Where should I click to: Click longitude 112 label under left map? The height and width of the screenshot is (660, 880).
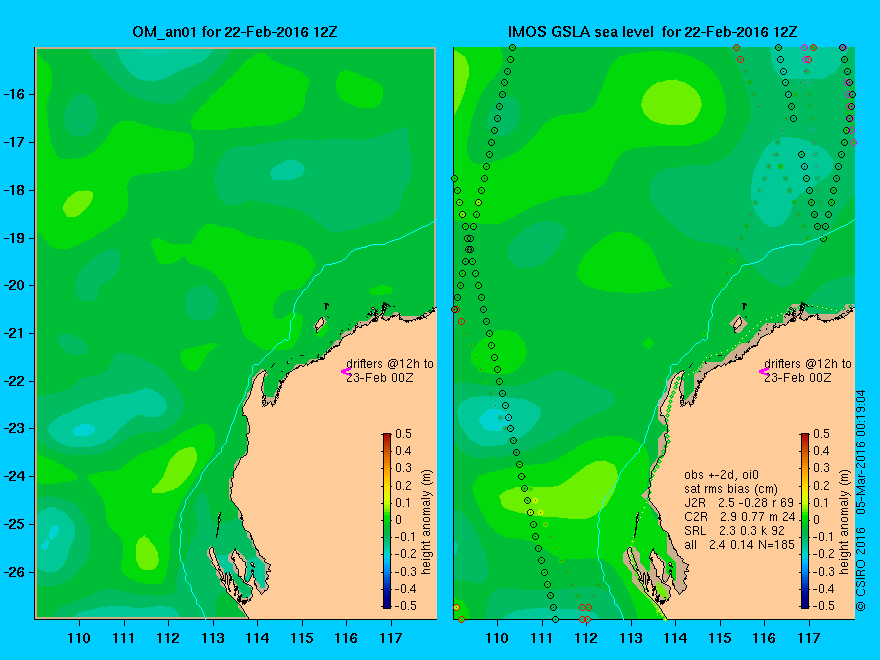point(168,638)
